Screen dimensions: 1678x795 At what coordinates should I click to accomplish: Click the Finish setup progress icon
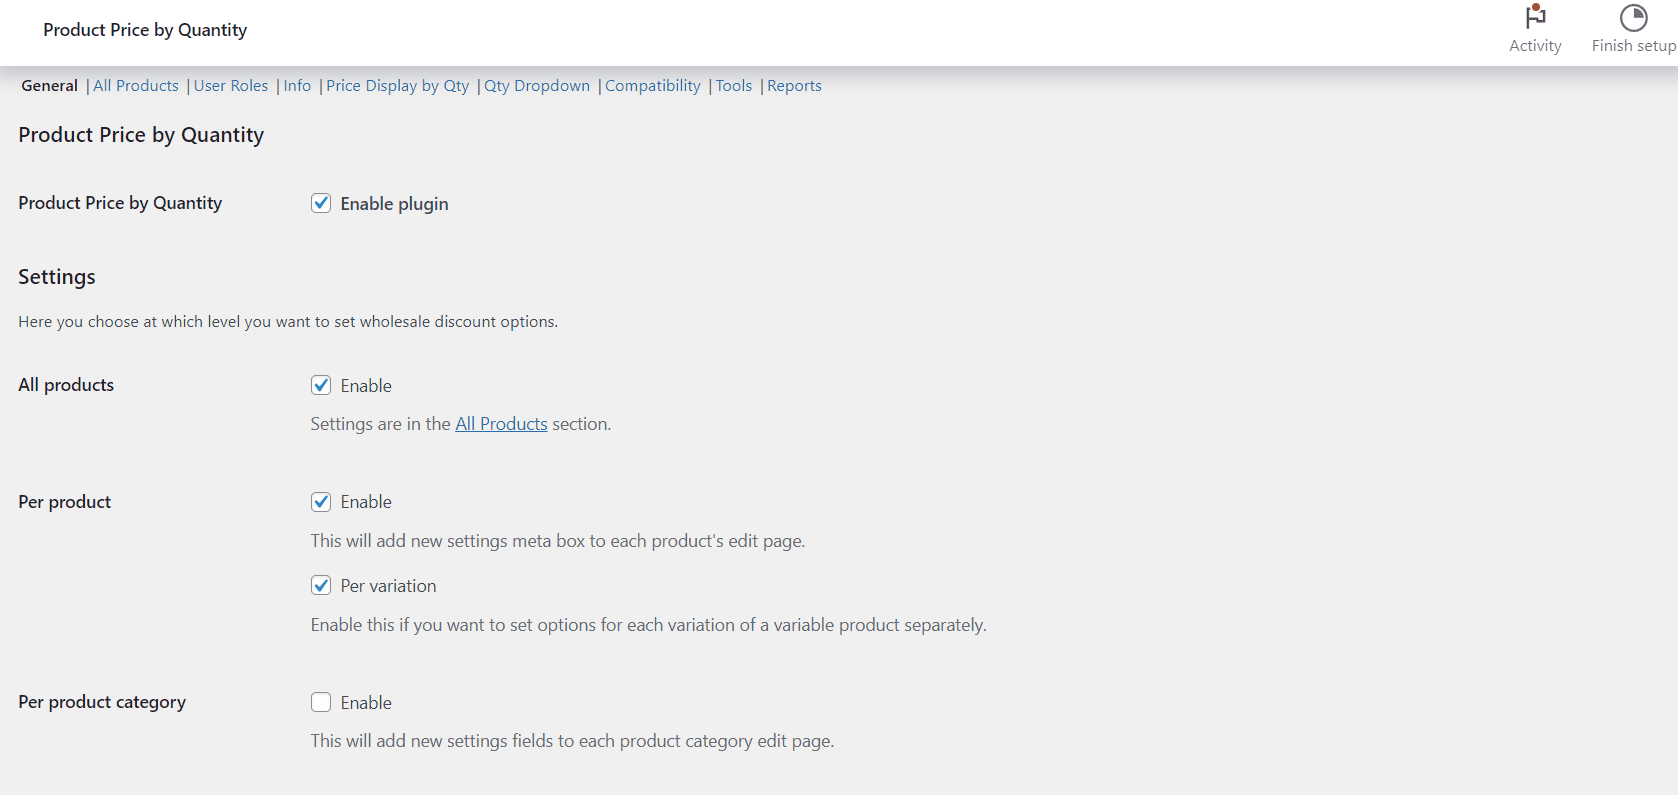pos(1633,18)
